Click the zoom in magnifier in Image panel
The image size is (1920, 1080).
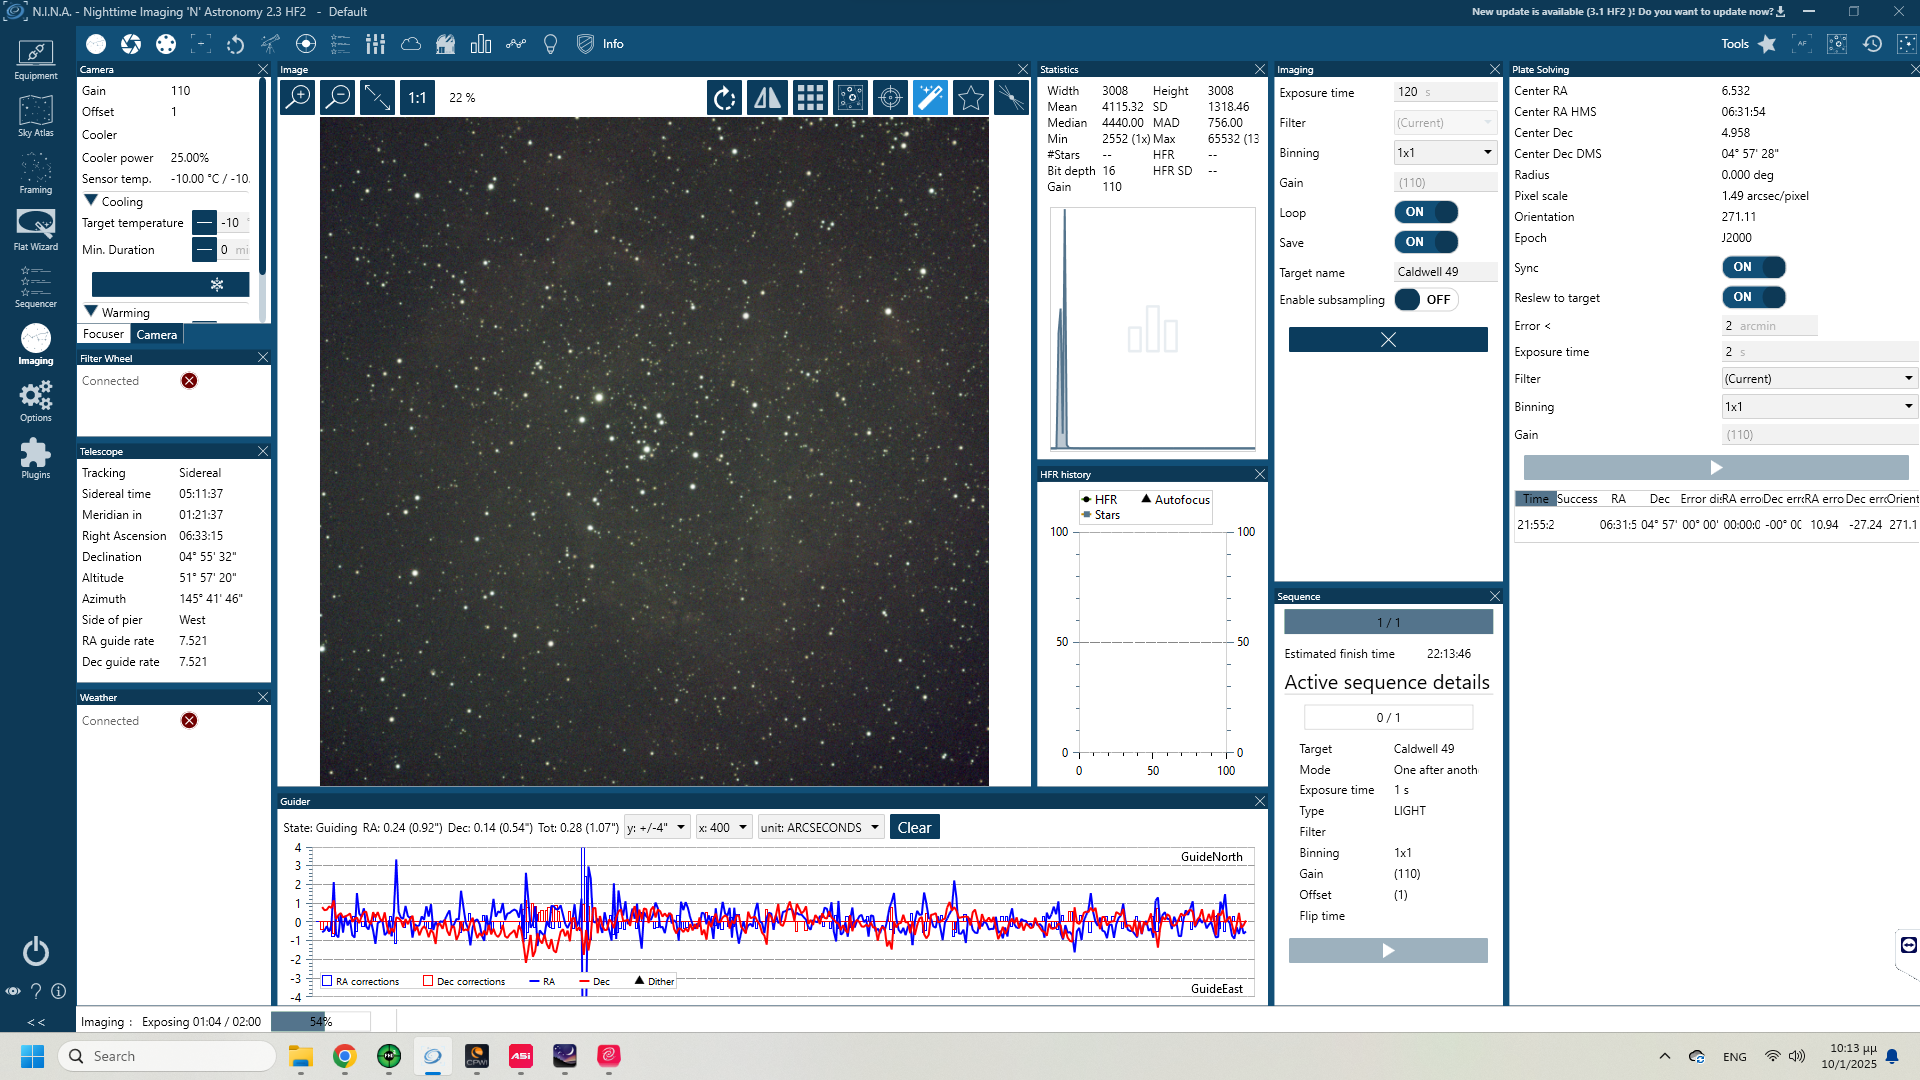(298, 97)
